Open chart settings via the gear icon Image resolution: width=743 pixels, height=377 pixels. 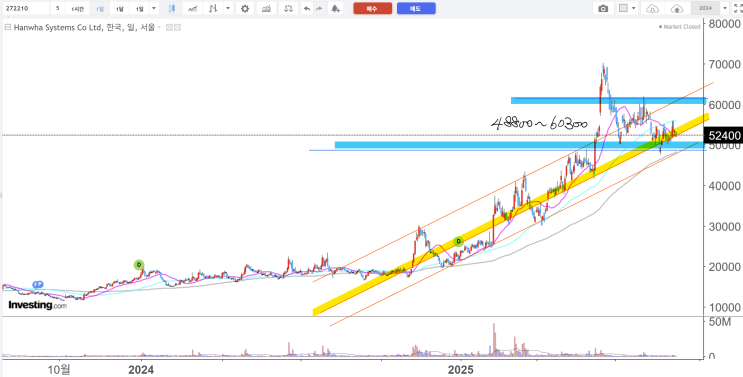245,8
